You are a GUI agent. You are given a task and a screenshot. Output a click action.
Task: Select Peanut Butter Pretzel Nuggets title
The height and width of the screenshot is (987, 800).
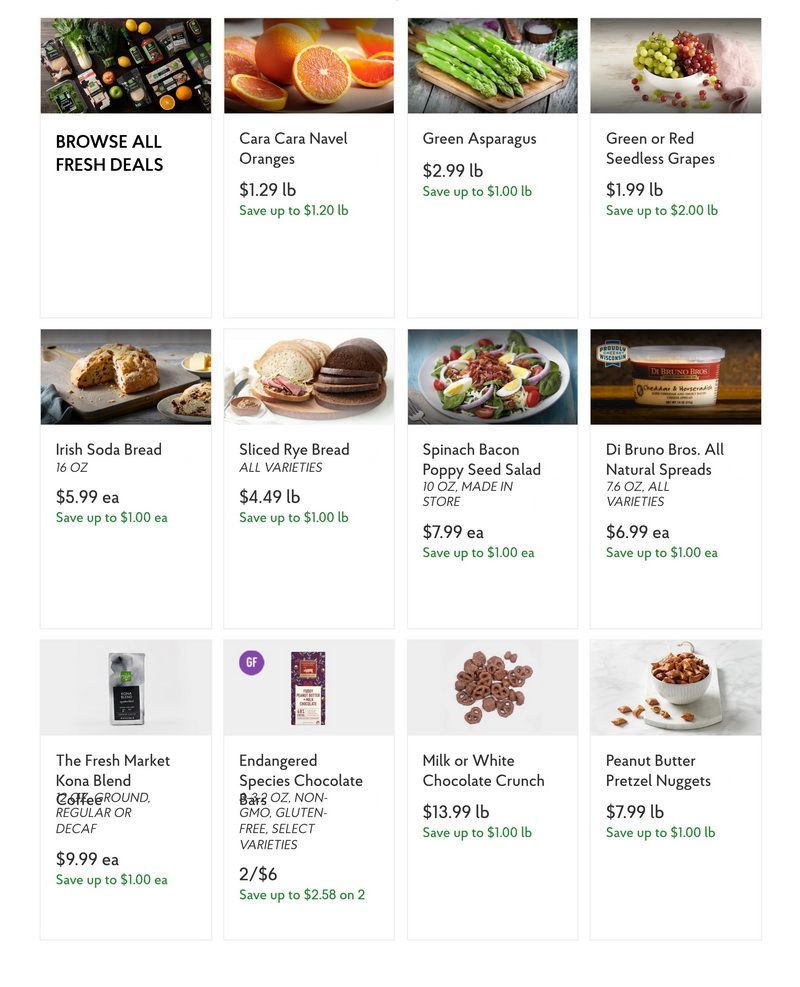point(658,770)
